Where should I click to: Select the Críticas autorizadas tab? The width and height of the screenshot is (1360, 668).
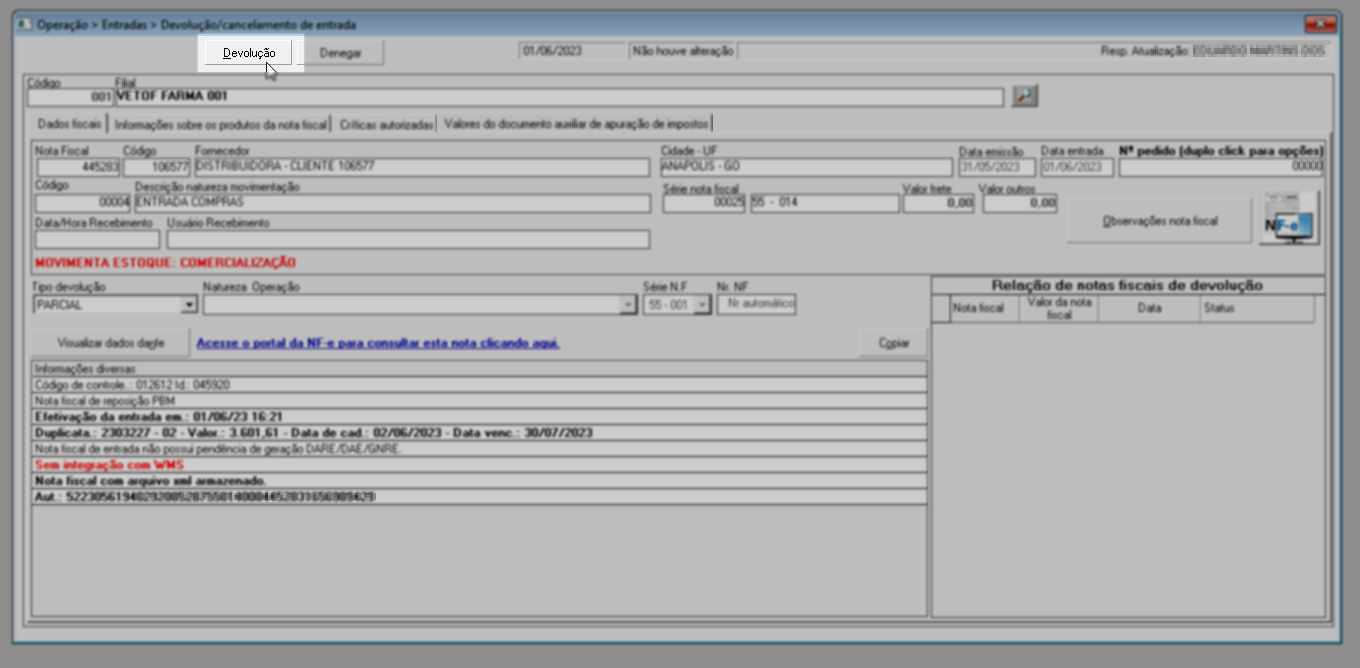386,125
